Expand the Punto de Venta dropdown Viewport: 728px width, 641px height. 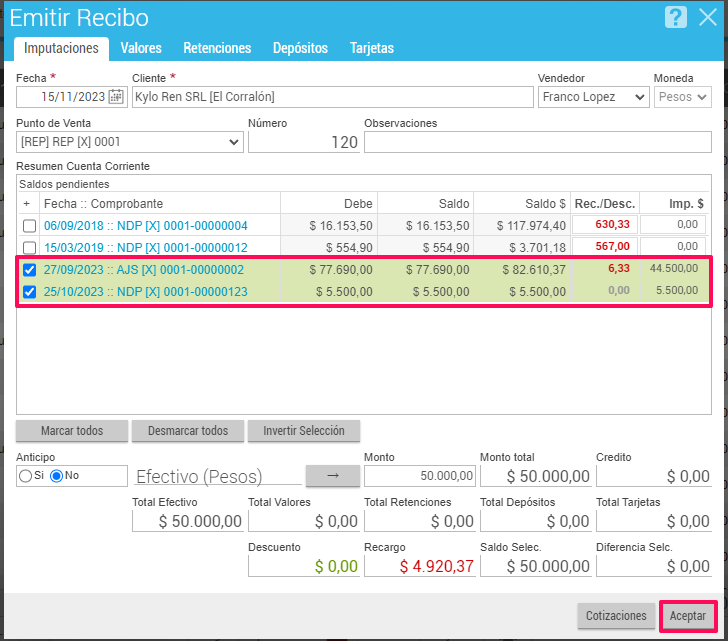point(130,142)
